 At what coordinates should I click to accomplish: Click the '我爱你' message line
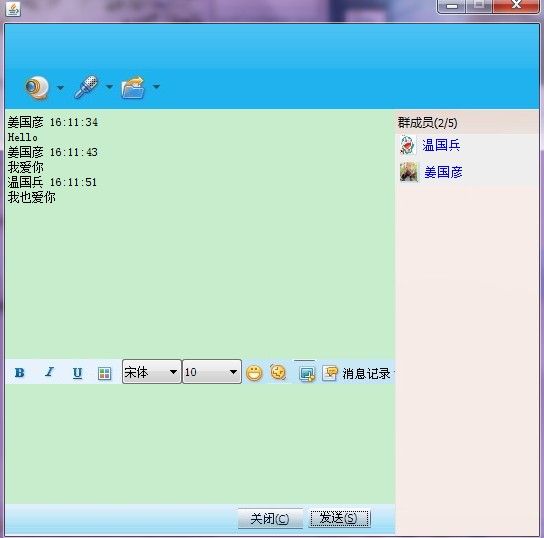[x=26, y=167]
